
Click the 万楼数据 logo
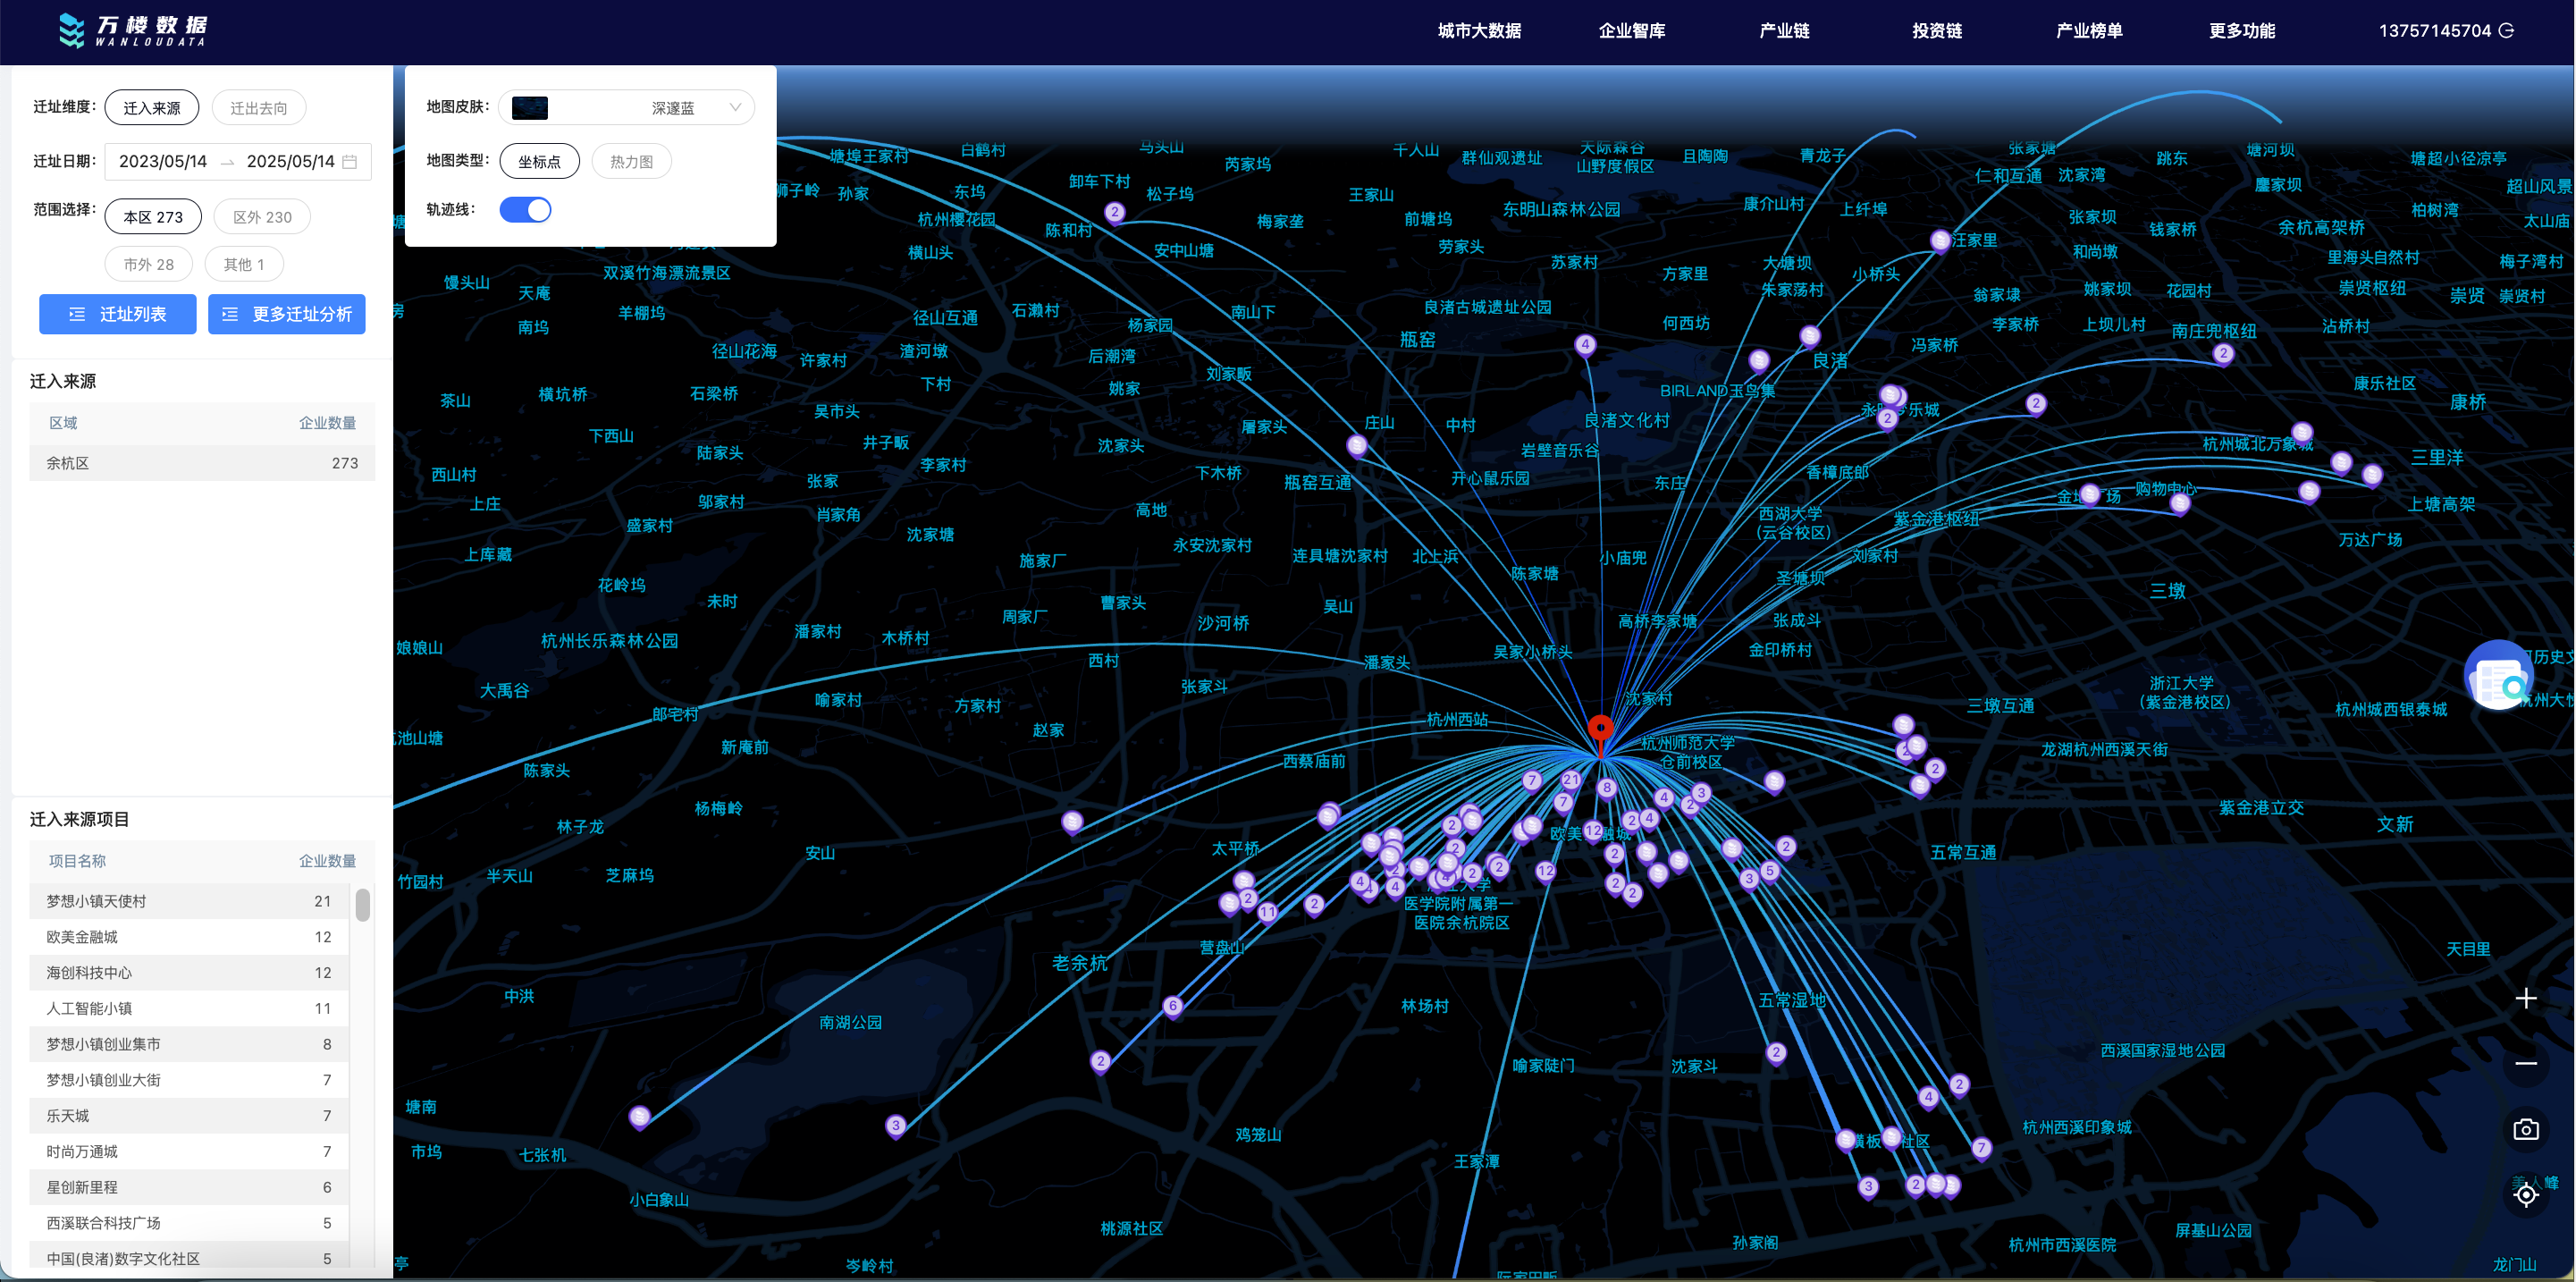tap(133, 30)
